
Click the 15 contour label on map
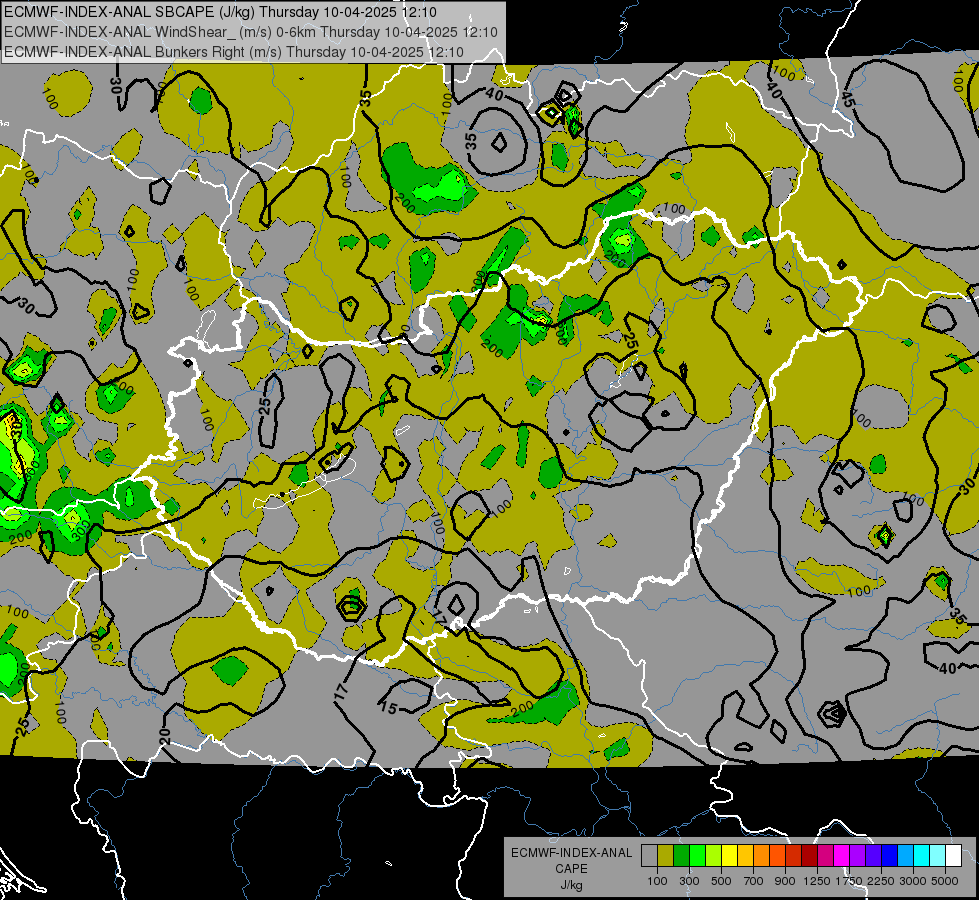389,707
